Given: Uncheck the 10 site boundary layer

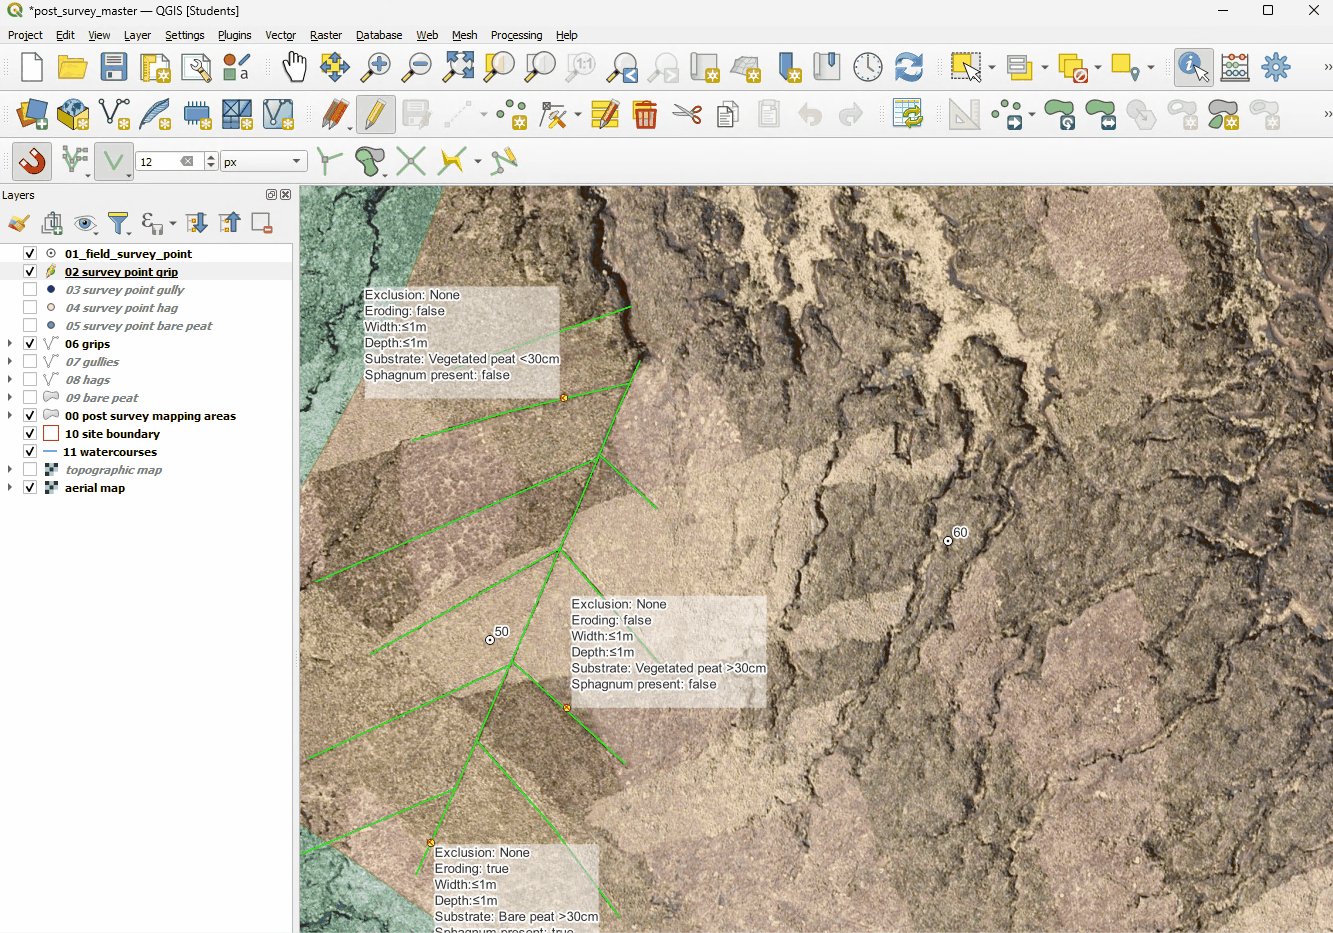Looking at the screenshot, I should [30, 434].
